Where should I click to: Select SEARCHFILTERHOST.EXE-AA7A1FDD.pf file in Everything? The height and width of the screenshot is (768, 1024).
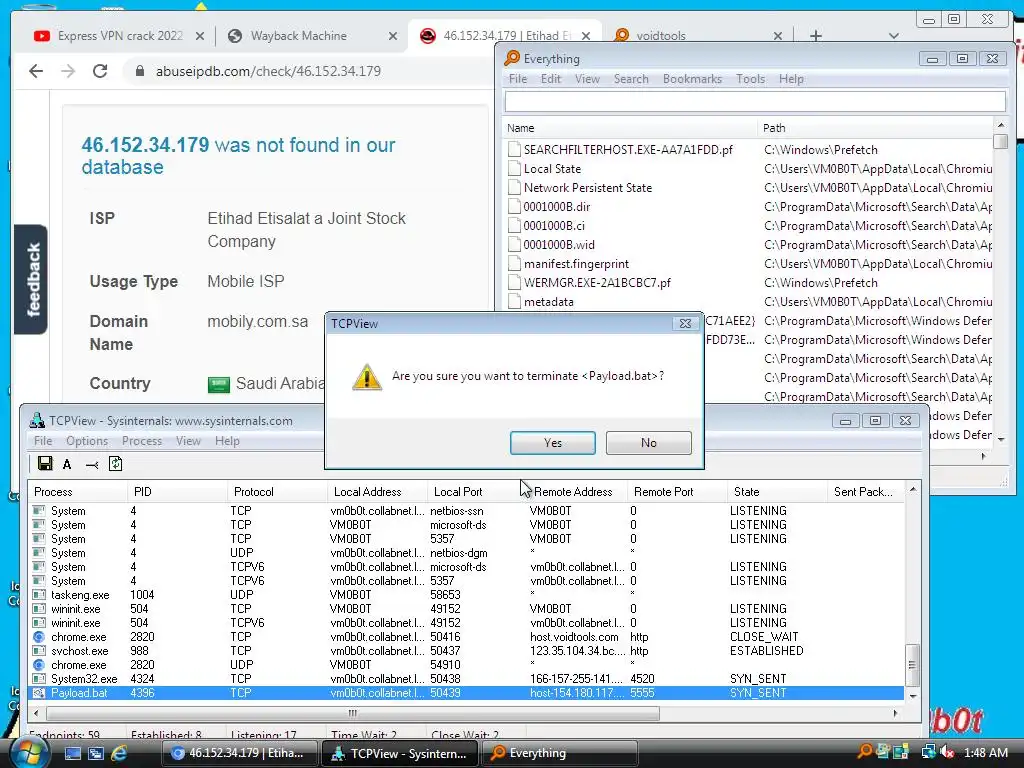coord(628,150)
